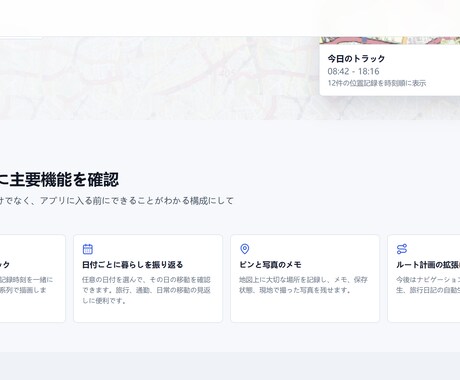Select the 日付ごとに暮らしを振り返る card heading
Image resolution: width=460 pixels, height=380 pixels.
(133, 265)
